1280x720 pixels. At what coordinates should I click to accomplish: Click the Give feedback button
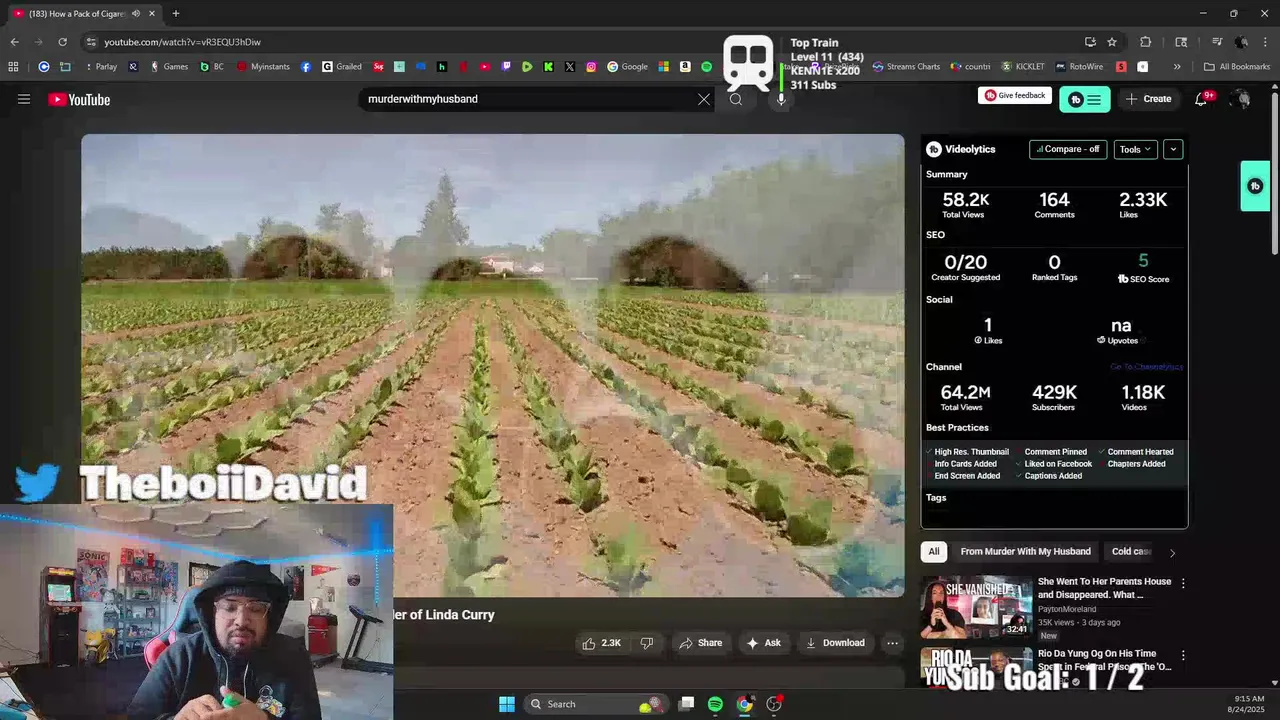pyautogui.click(x=1015, y=95)
